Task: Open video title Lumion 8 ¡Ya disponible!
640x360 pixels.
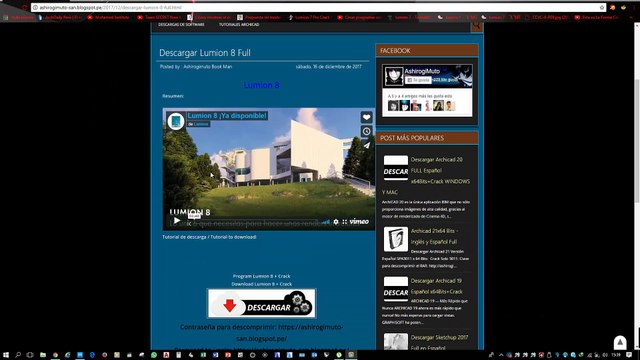Action: click(x=227, y=116)
